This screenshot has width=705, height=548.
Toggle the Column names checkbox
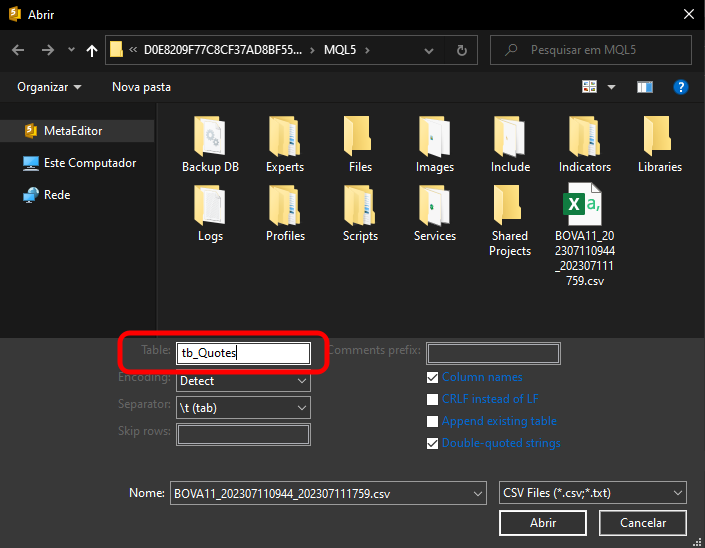coord(432,377)
